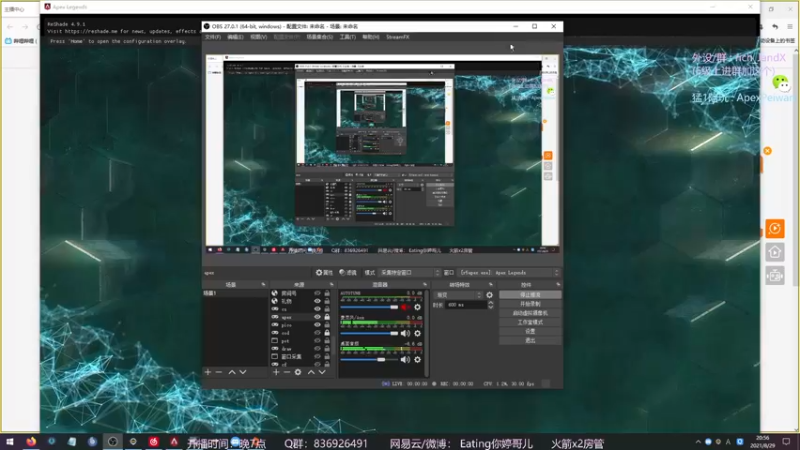Increase transition duration with up arrow

491,303
